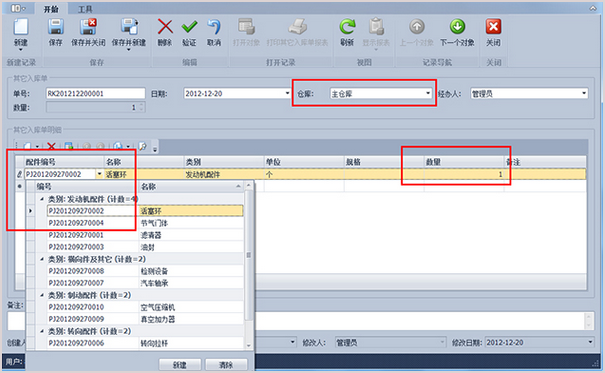Click the 单号 order number input field
Viewport: 605px width, 373px height.
pos(96,93)
